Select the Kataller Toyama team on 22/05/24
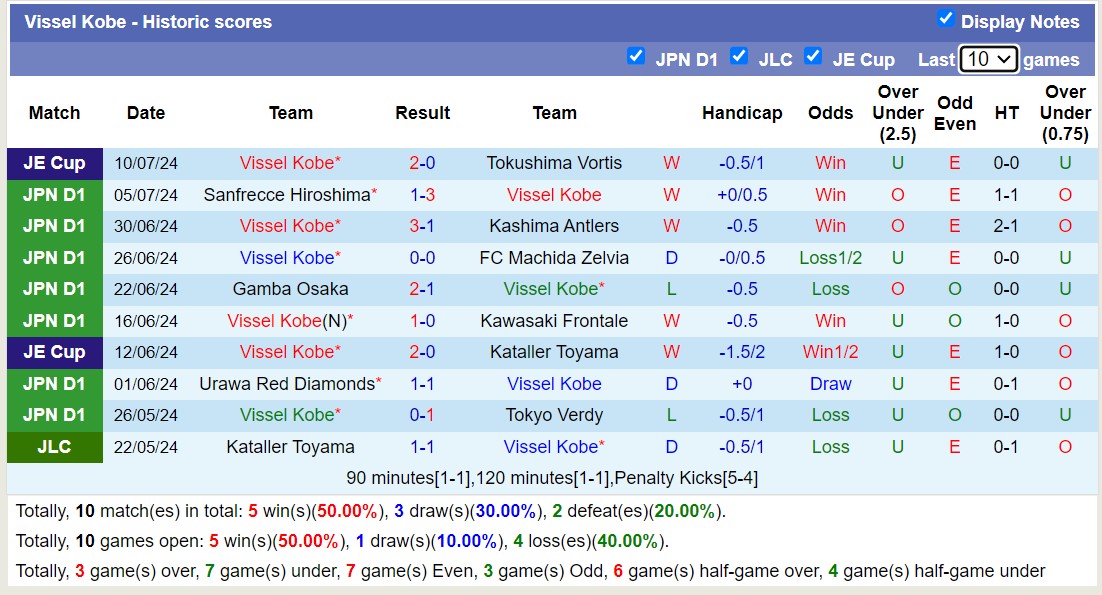Viewport: 1102px width, 595px height. (290, 447)
